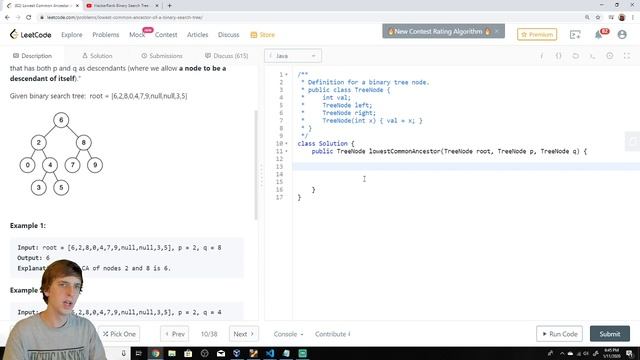Open Chrome profile avatar in toolbar
The image size is (640, 360).
click(x=622, y=17)
